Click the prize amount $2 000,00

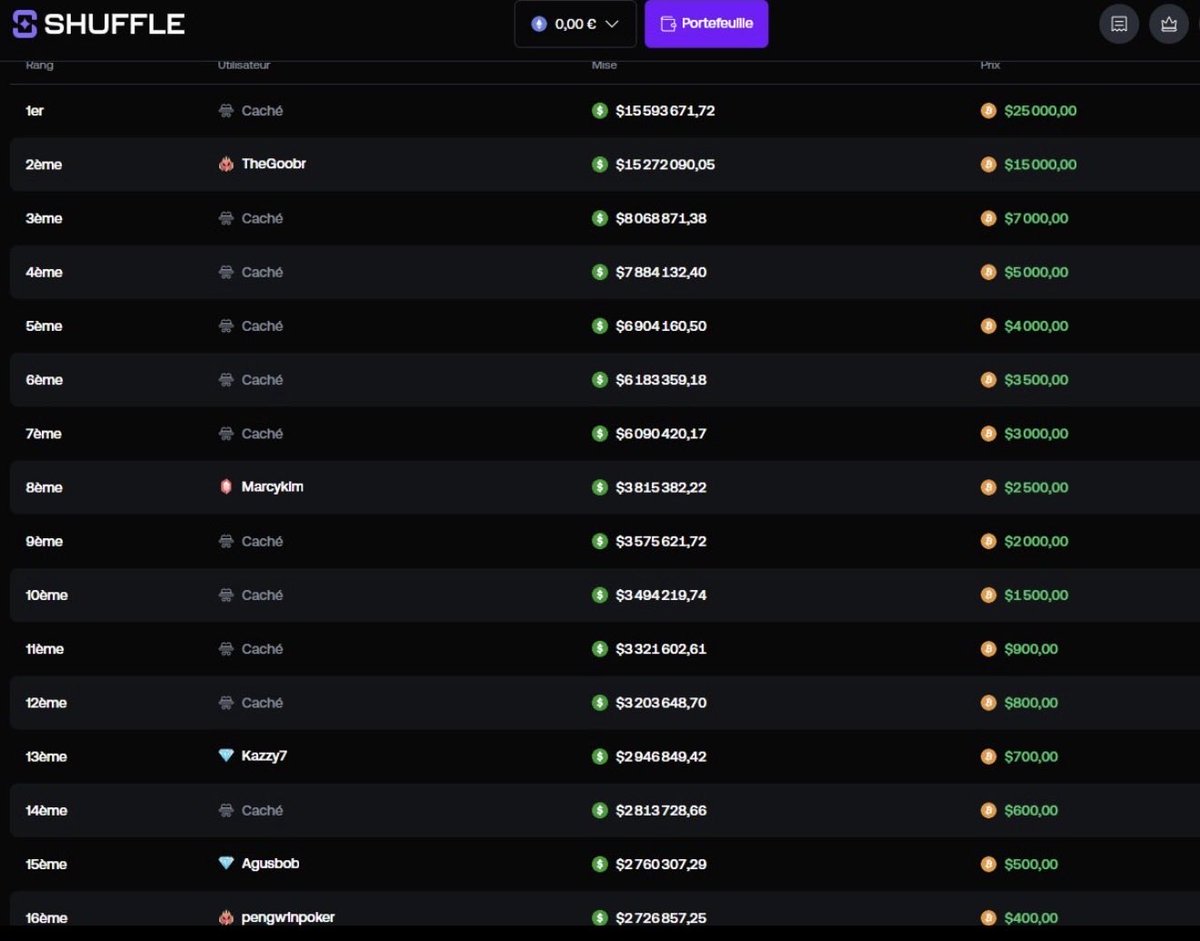click(1036, 541)
